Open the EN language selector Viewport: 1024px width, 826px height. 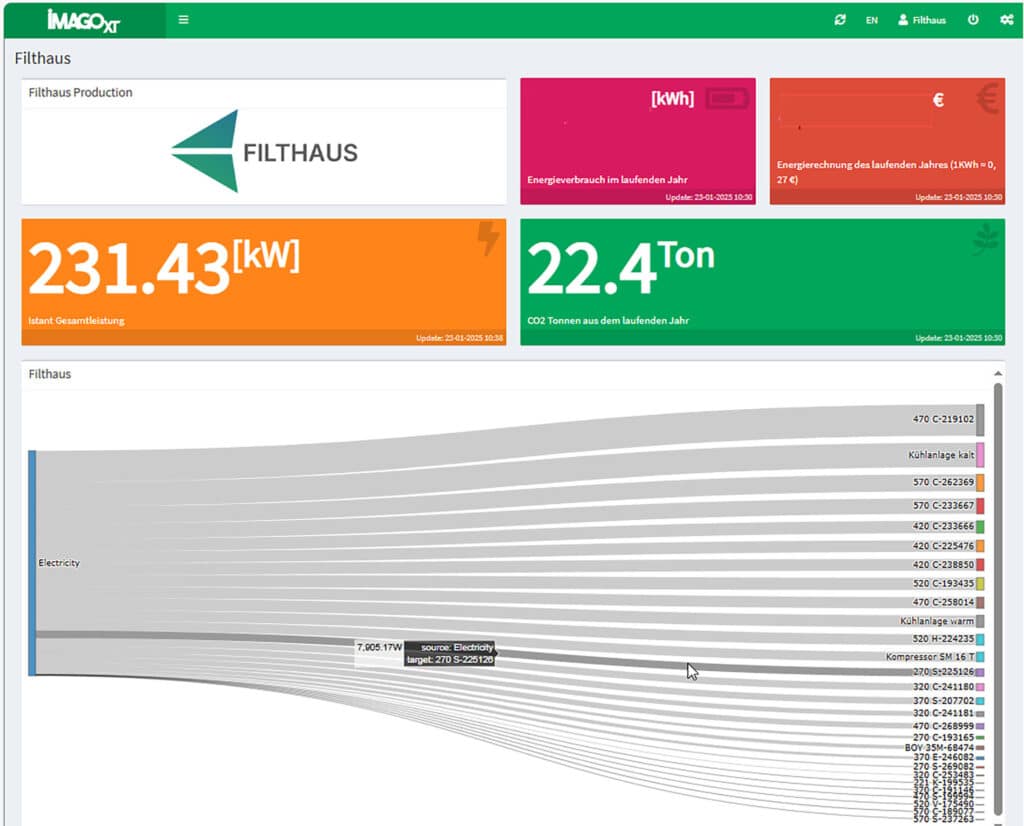pos(872,20)
